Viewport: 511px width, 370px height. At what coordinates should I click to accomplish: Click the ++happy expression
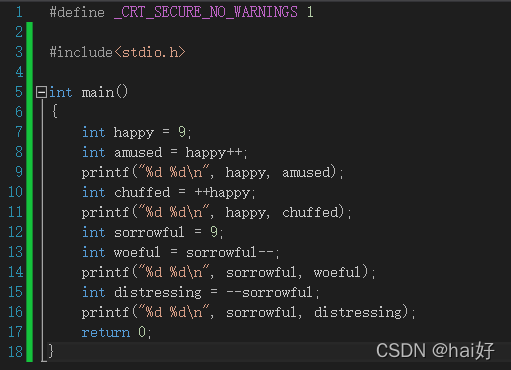pos(222,193)
